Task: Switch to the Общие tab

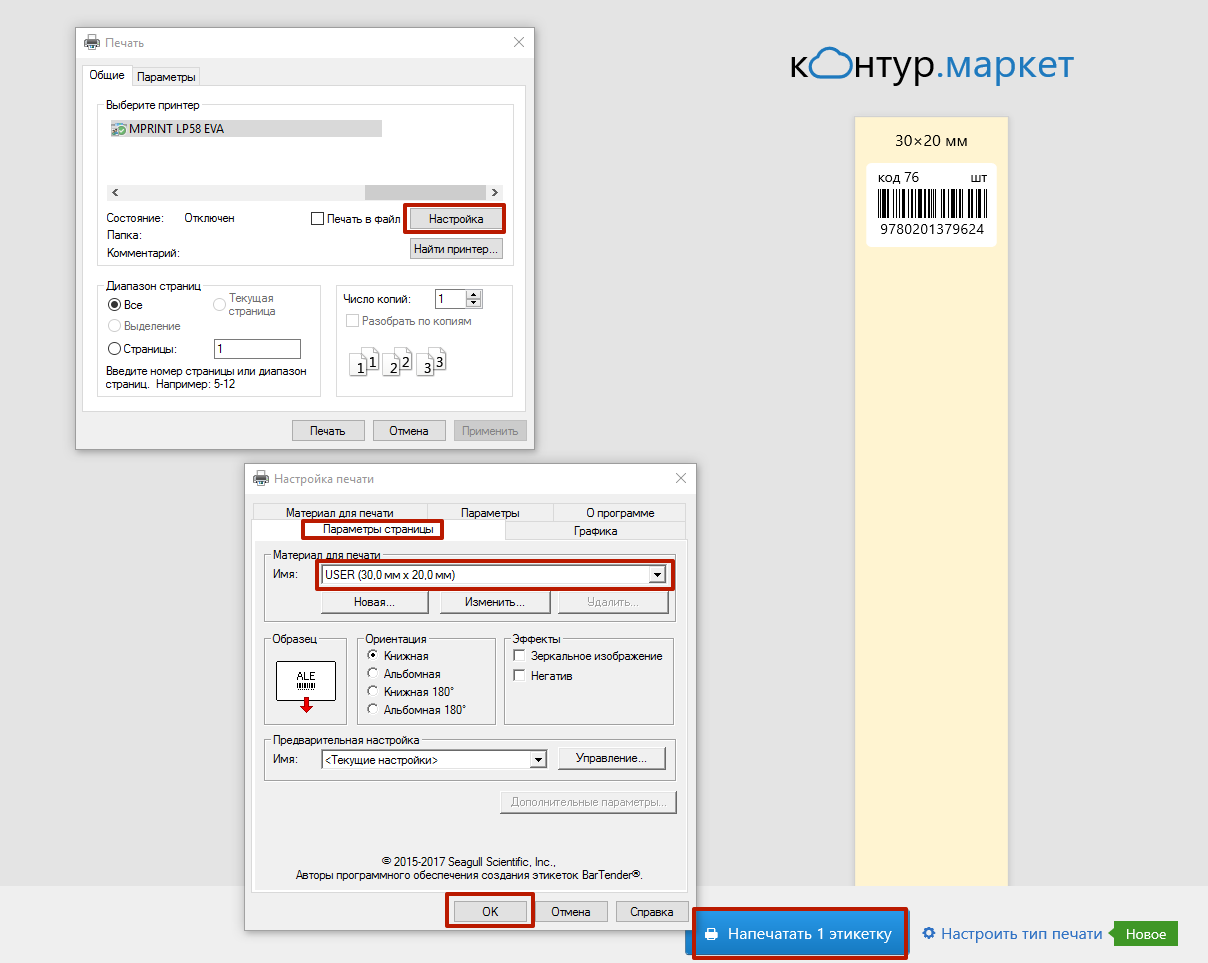Action: coord(106,75)
